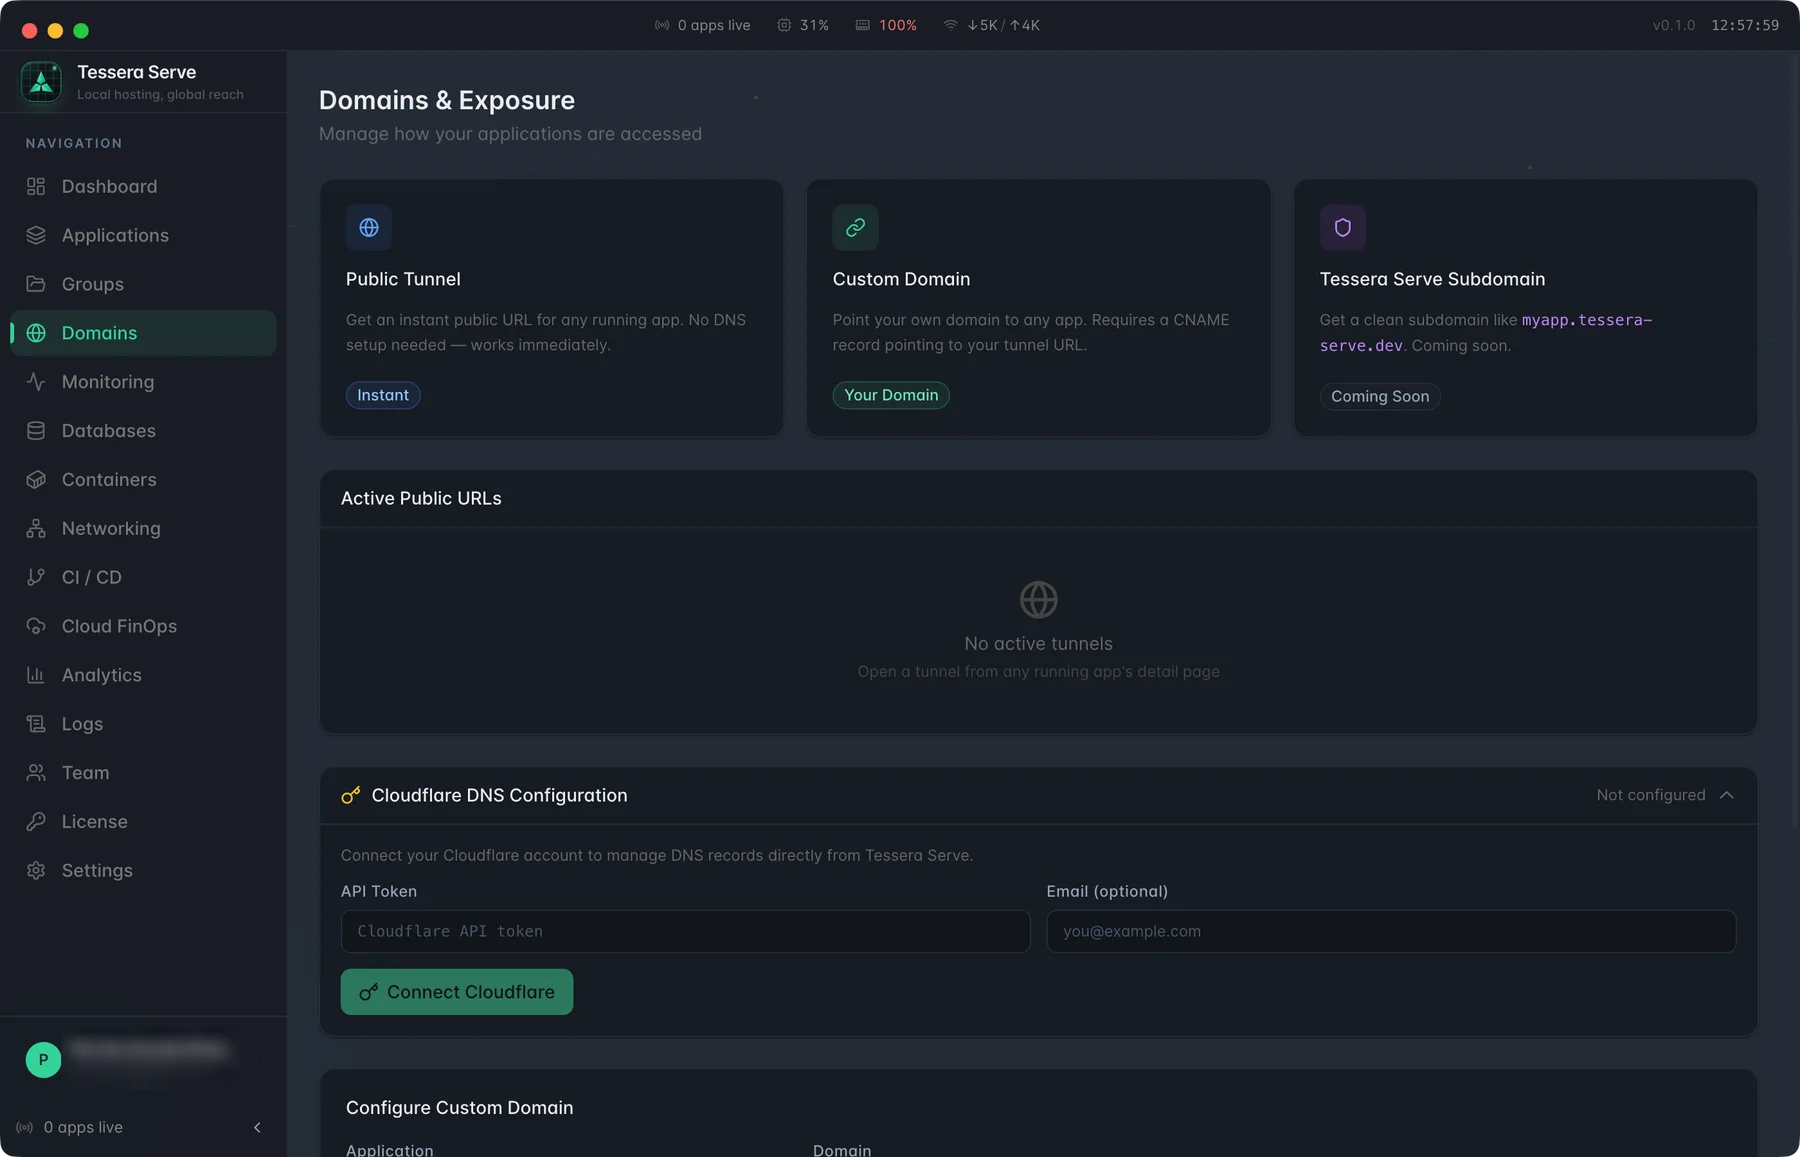
Task: Click the Coming Soon badge
Action: [1380, 396]
